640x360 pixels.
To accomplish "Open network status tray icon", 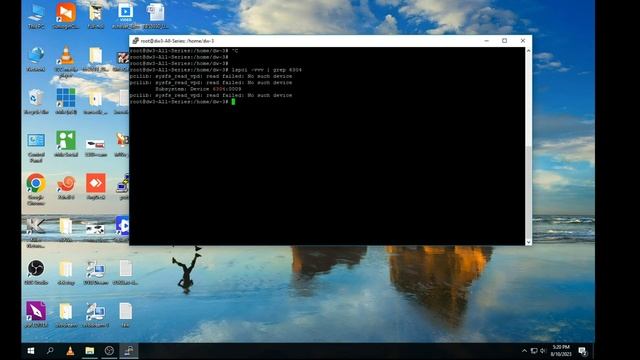I will click(534, 351).
